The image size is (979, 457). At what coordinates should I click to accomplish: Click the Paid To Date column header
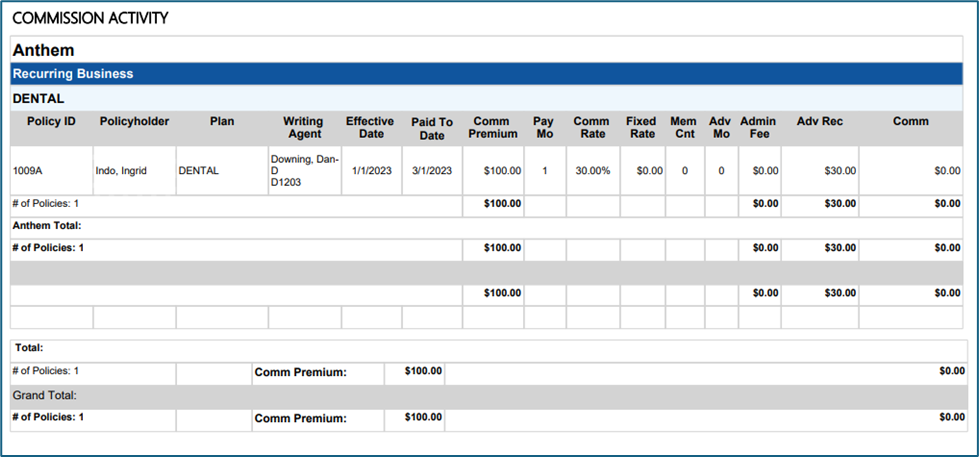coord(431,128)
